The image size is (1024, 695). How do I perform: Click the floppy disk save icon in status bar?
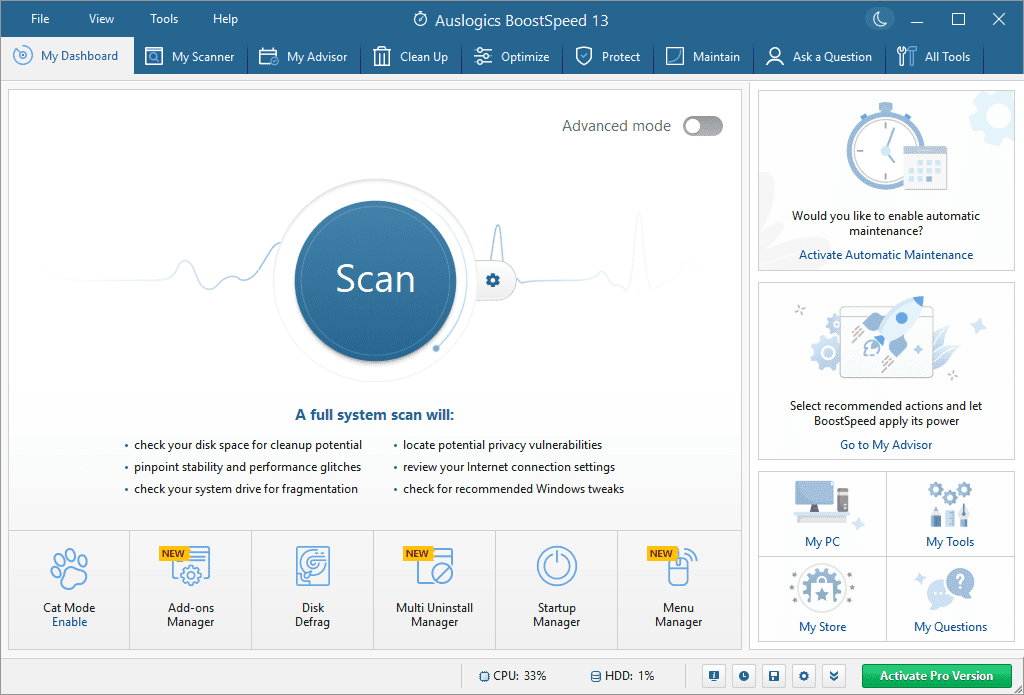click(x=774, y=675)
